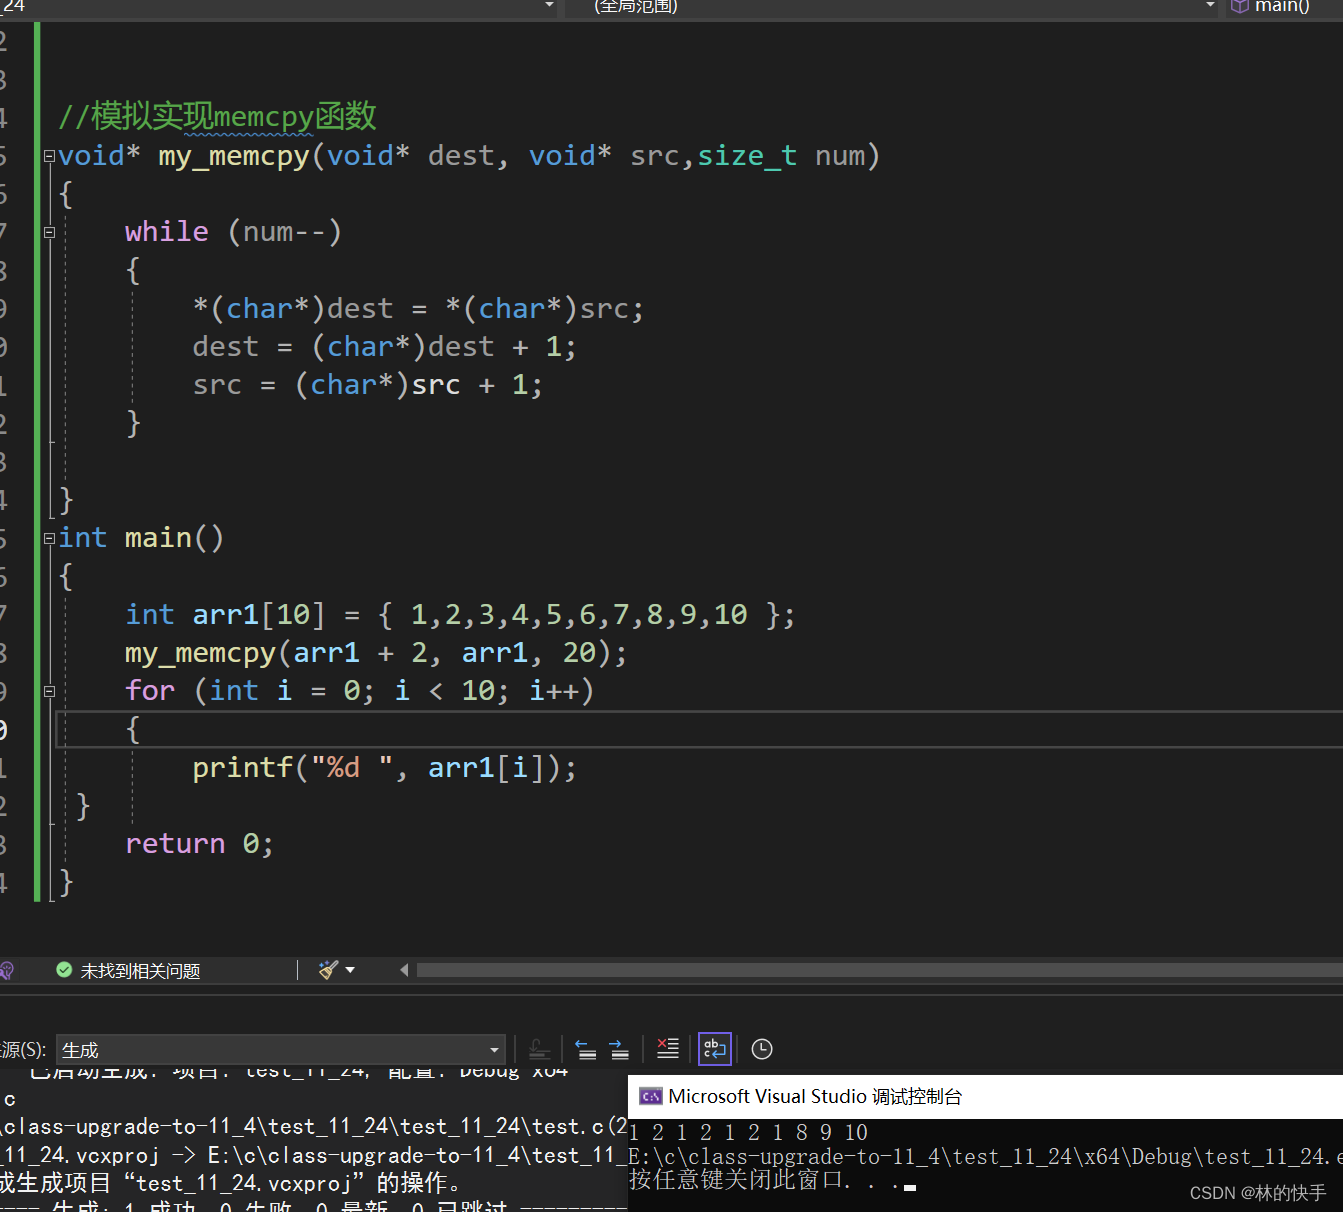Click the my_memcpy(arr1 + 2, arr1, 20) call
The image size is (1343, 1212).
pyautogui.click(x=376, y=653)
